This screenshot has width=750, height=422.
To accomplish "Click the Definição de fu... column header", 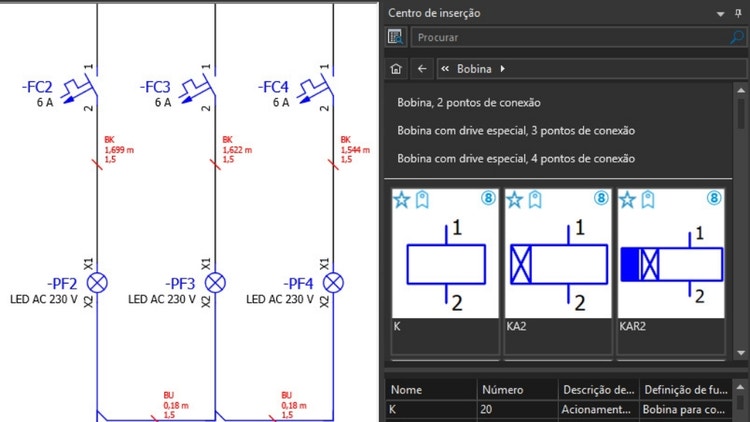I will [686, 389].
